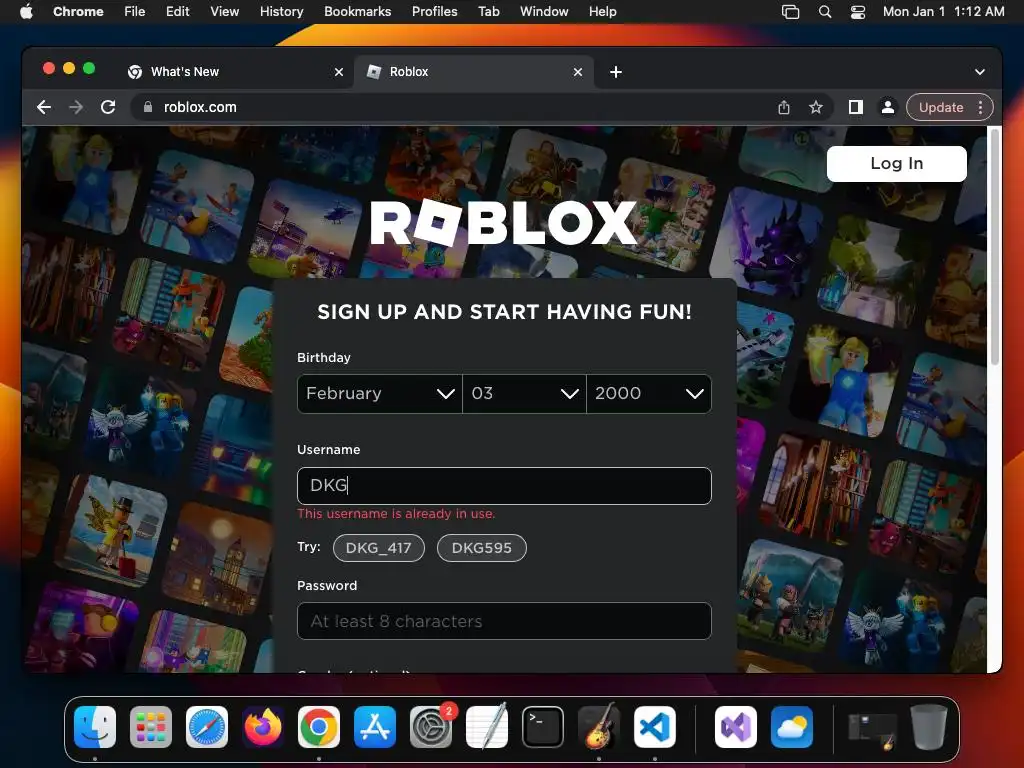Image resolution: width=1024 pixels, height=768 pixels.
Task: Open Weather app from the Dock
Action: [792, 727]
